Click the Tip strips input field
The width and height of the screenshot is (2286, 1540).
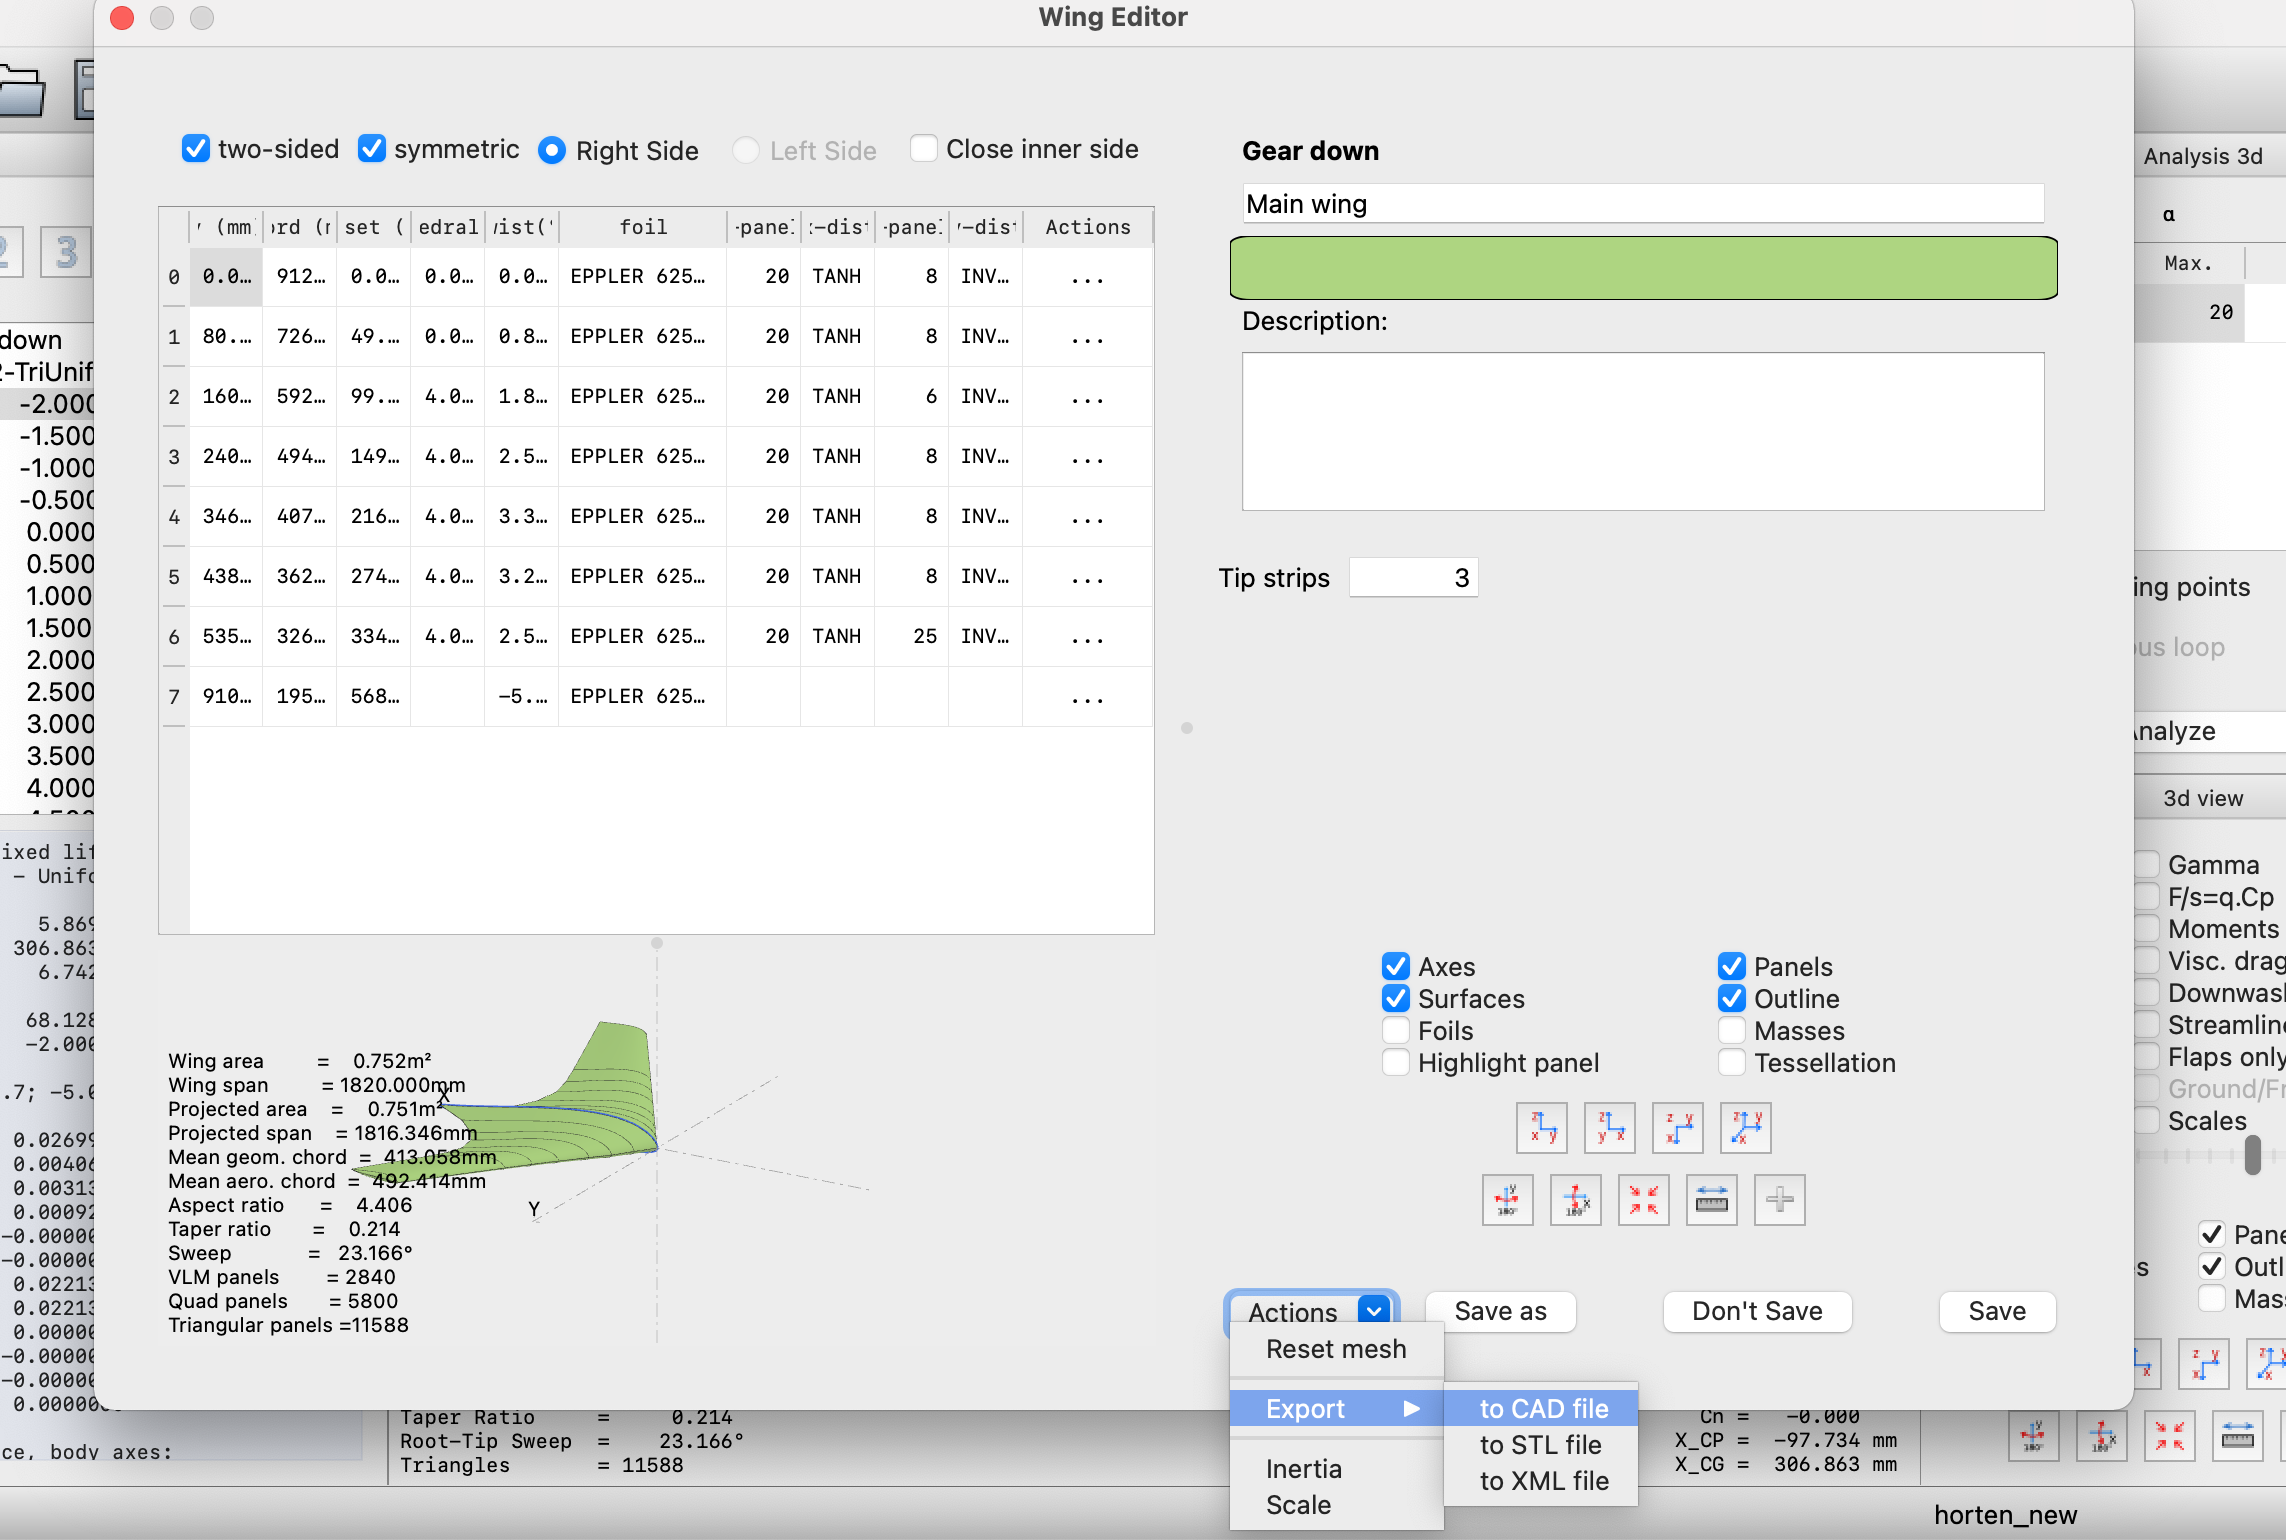point(1412,578)
